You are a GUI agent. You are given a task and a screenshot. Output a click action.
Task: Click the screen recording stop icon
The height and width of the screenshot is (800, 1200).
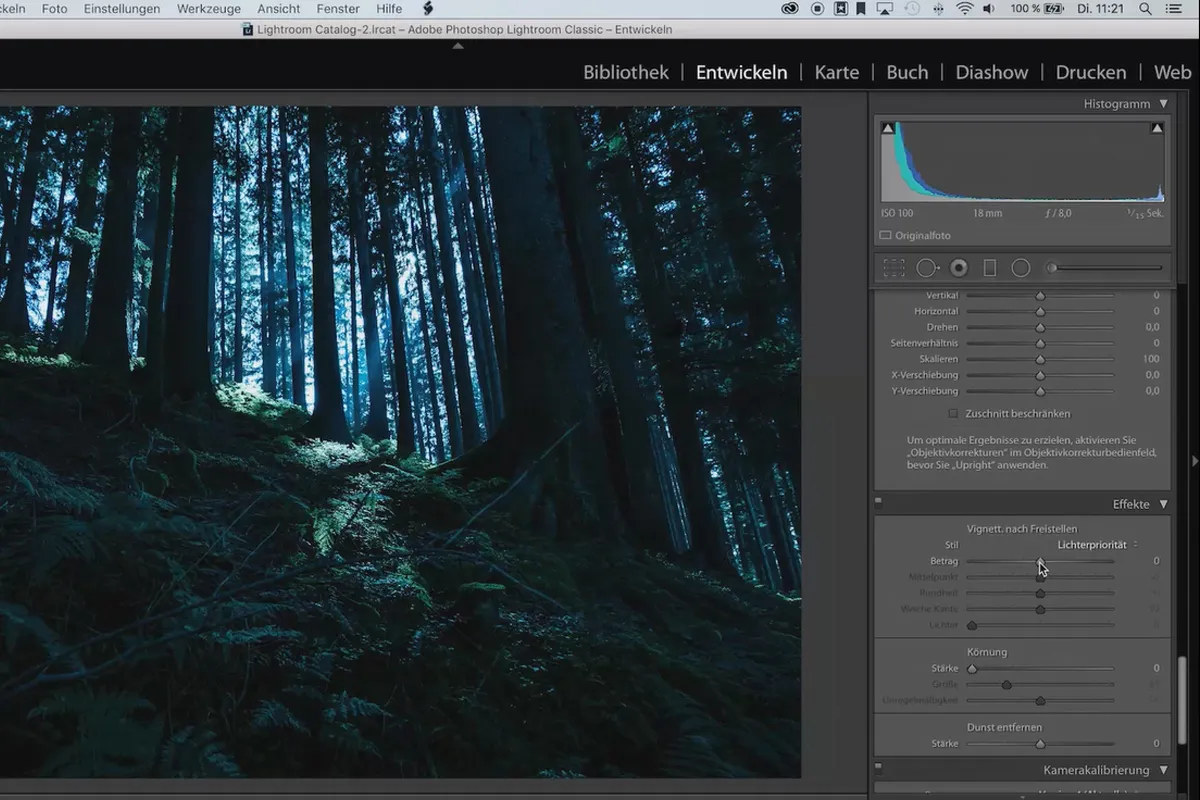coord(817,9)
